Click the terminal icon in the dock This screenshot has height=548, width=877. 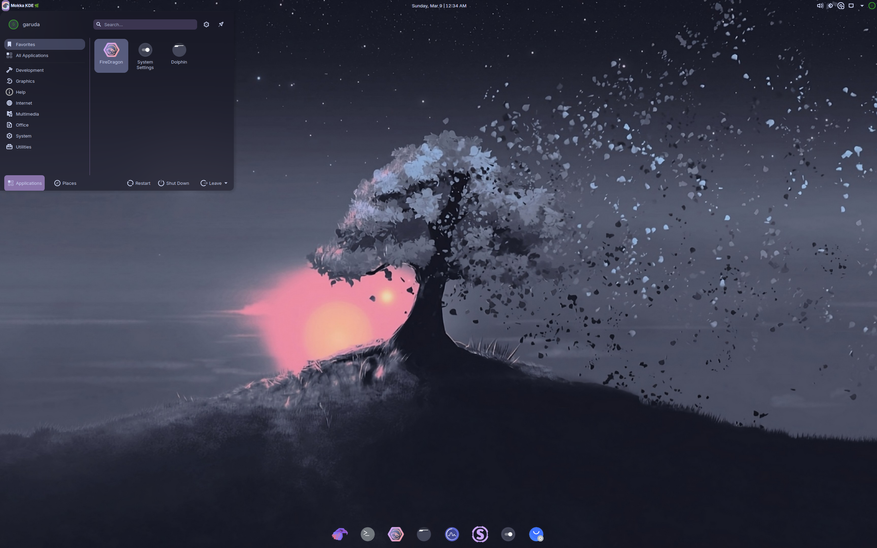[x=367, y=534]
